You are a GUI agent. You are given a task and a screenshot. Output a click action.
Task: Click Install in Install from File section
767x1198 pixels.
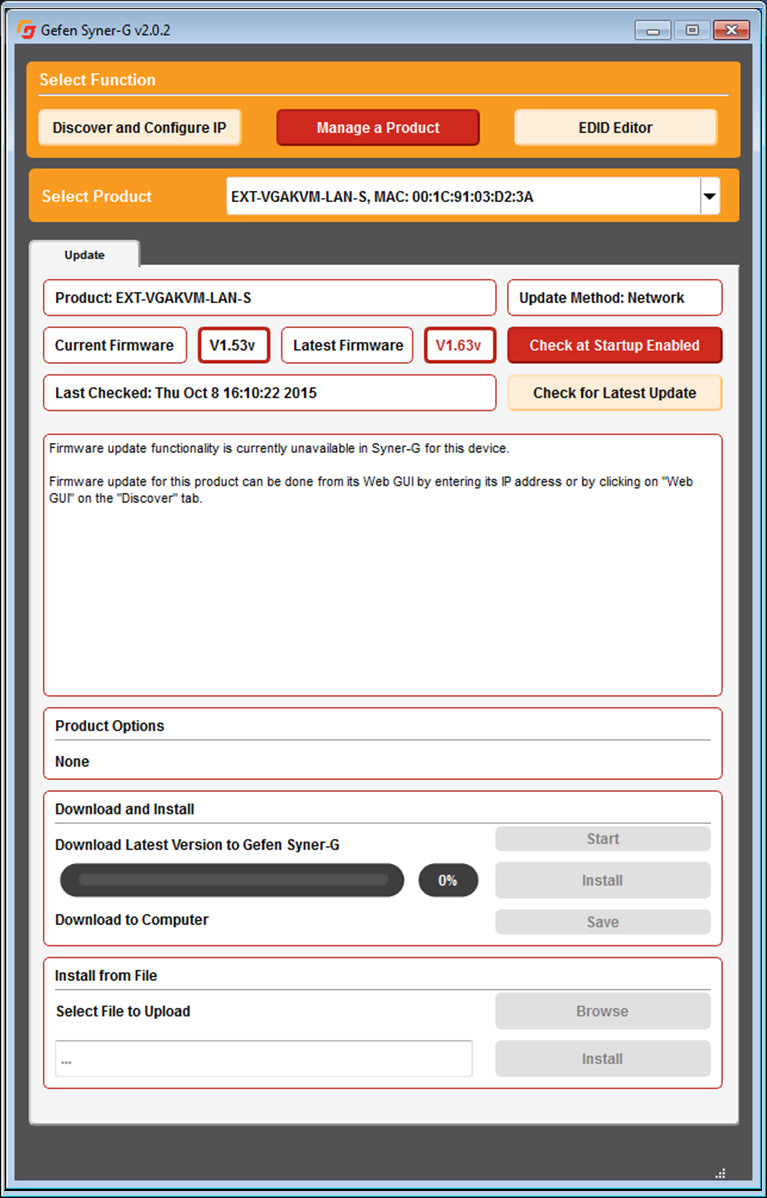click(x=602, y=1059)
